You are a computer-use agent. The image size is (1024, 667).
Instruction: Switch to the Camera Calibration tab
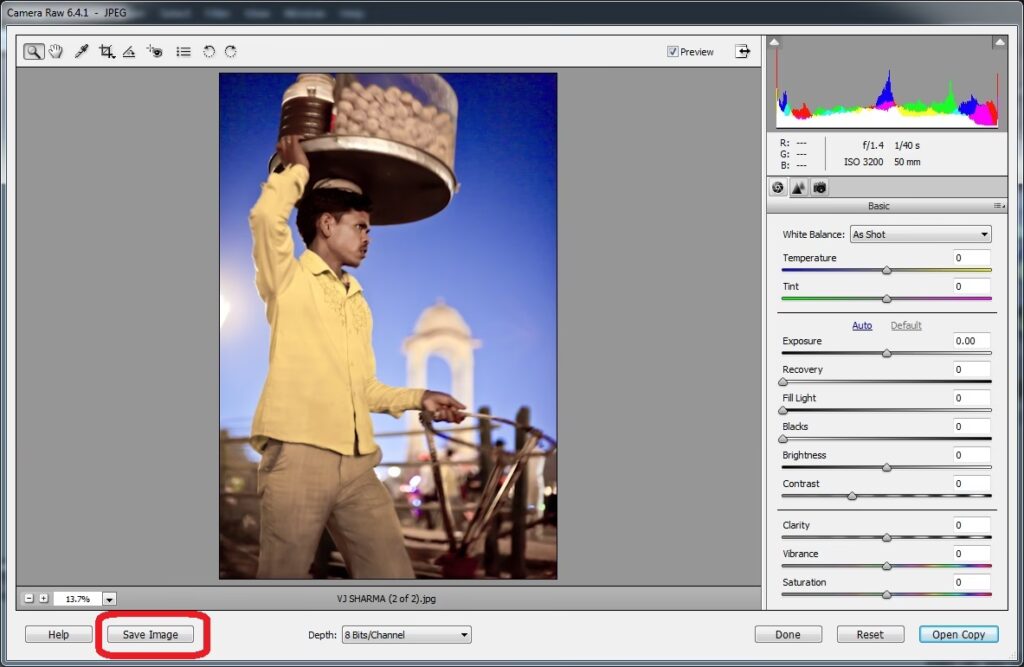(x=819, y=187)
